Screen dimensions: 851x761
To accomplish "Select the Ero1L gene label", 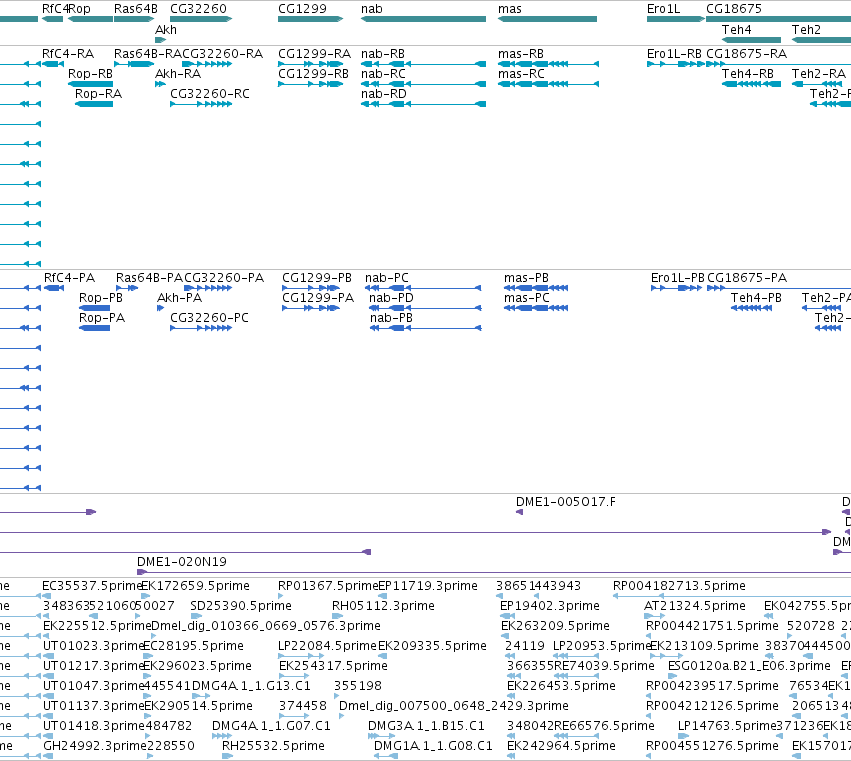I will click(663, 9).
